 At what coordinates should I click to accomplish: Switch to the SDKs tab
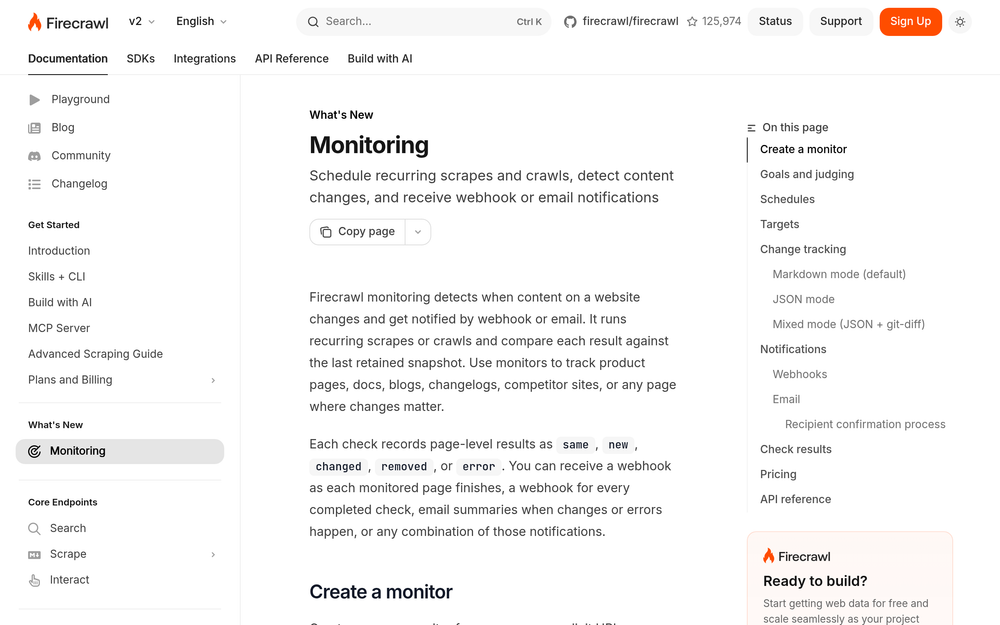140,59
